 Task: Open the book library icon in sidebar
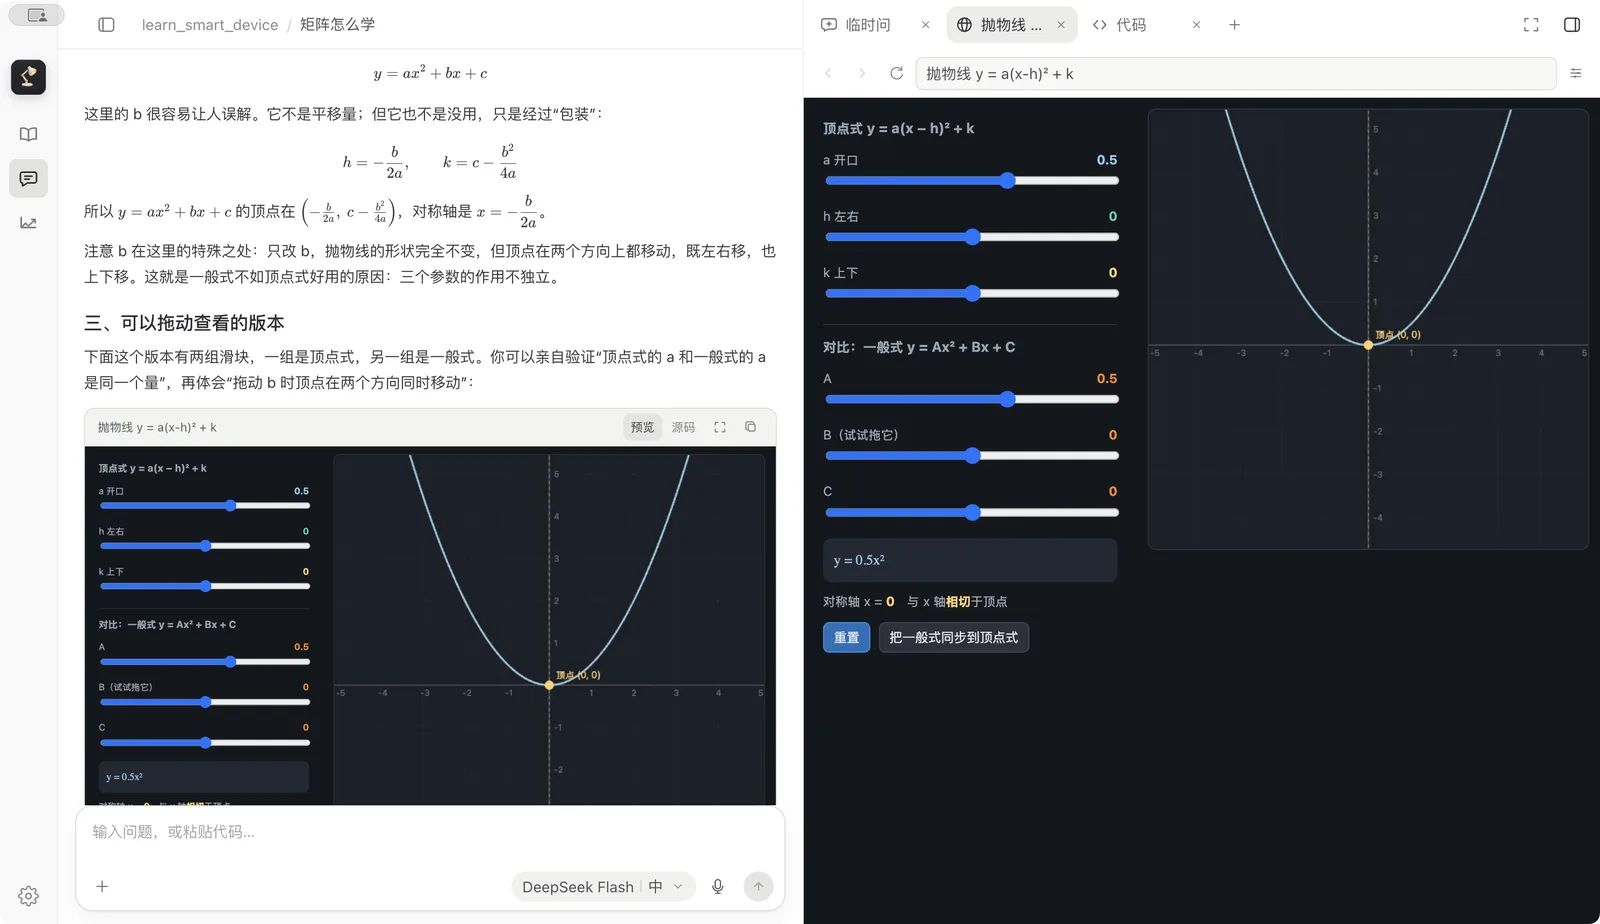29,134
